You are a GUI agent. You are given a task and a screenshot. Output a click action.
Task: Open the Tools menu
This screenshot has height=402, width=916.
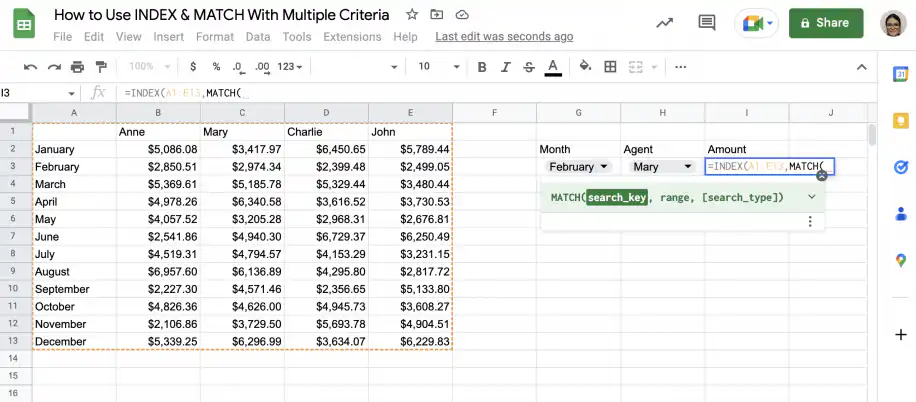[x=297, y=37]
